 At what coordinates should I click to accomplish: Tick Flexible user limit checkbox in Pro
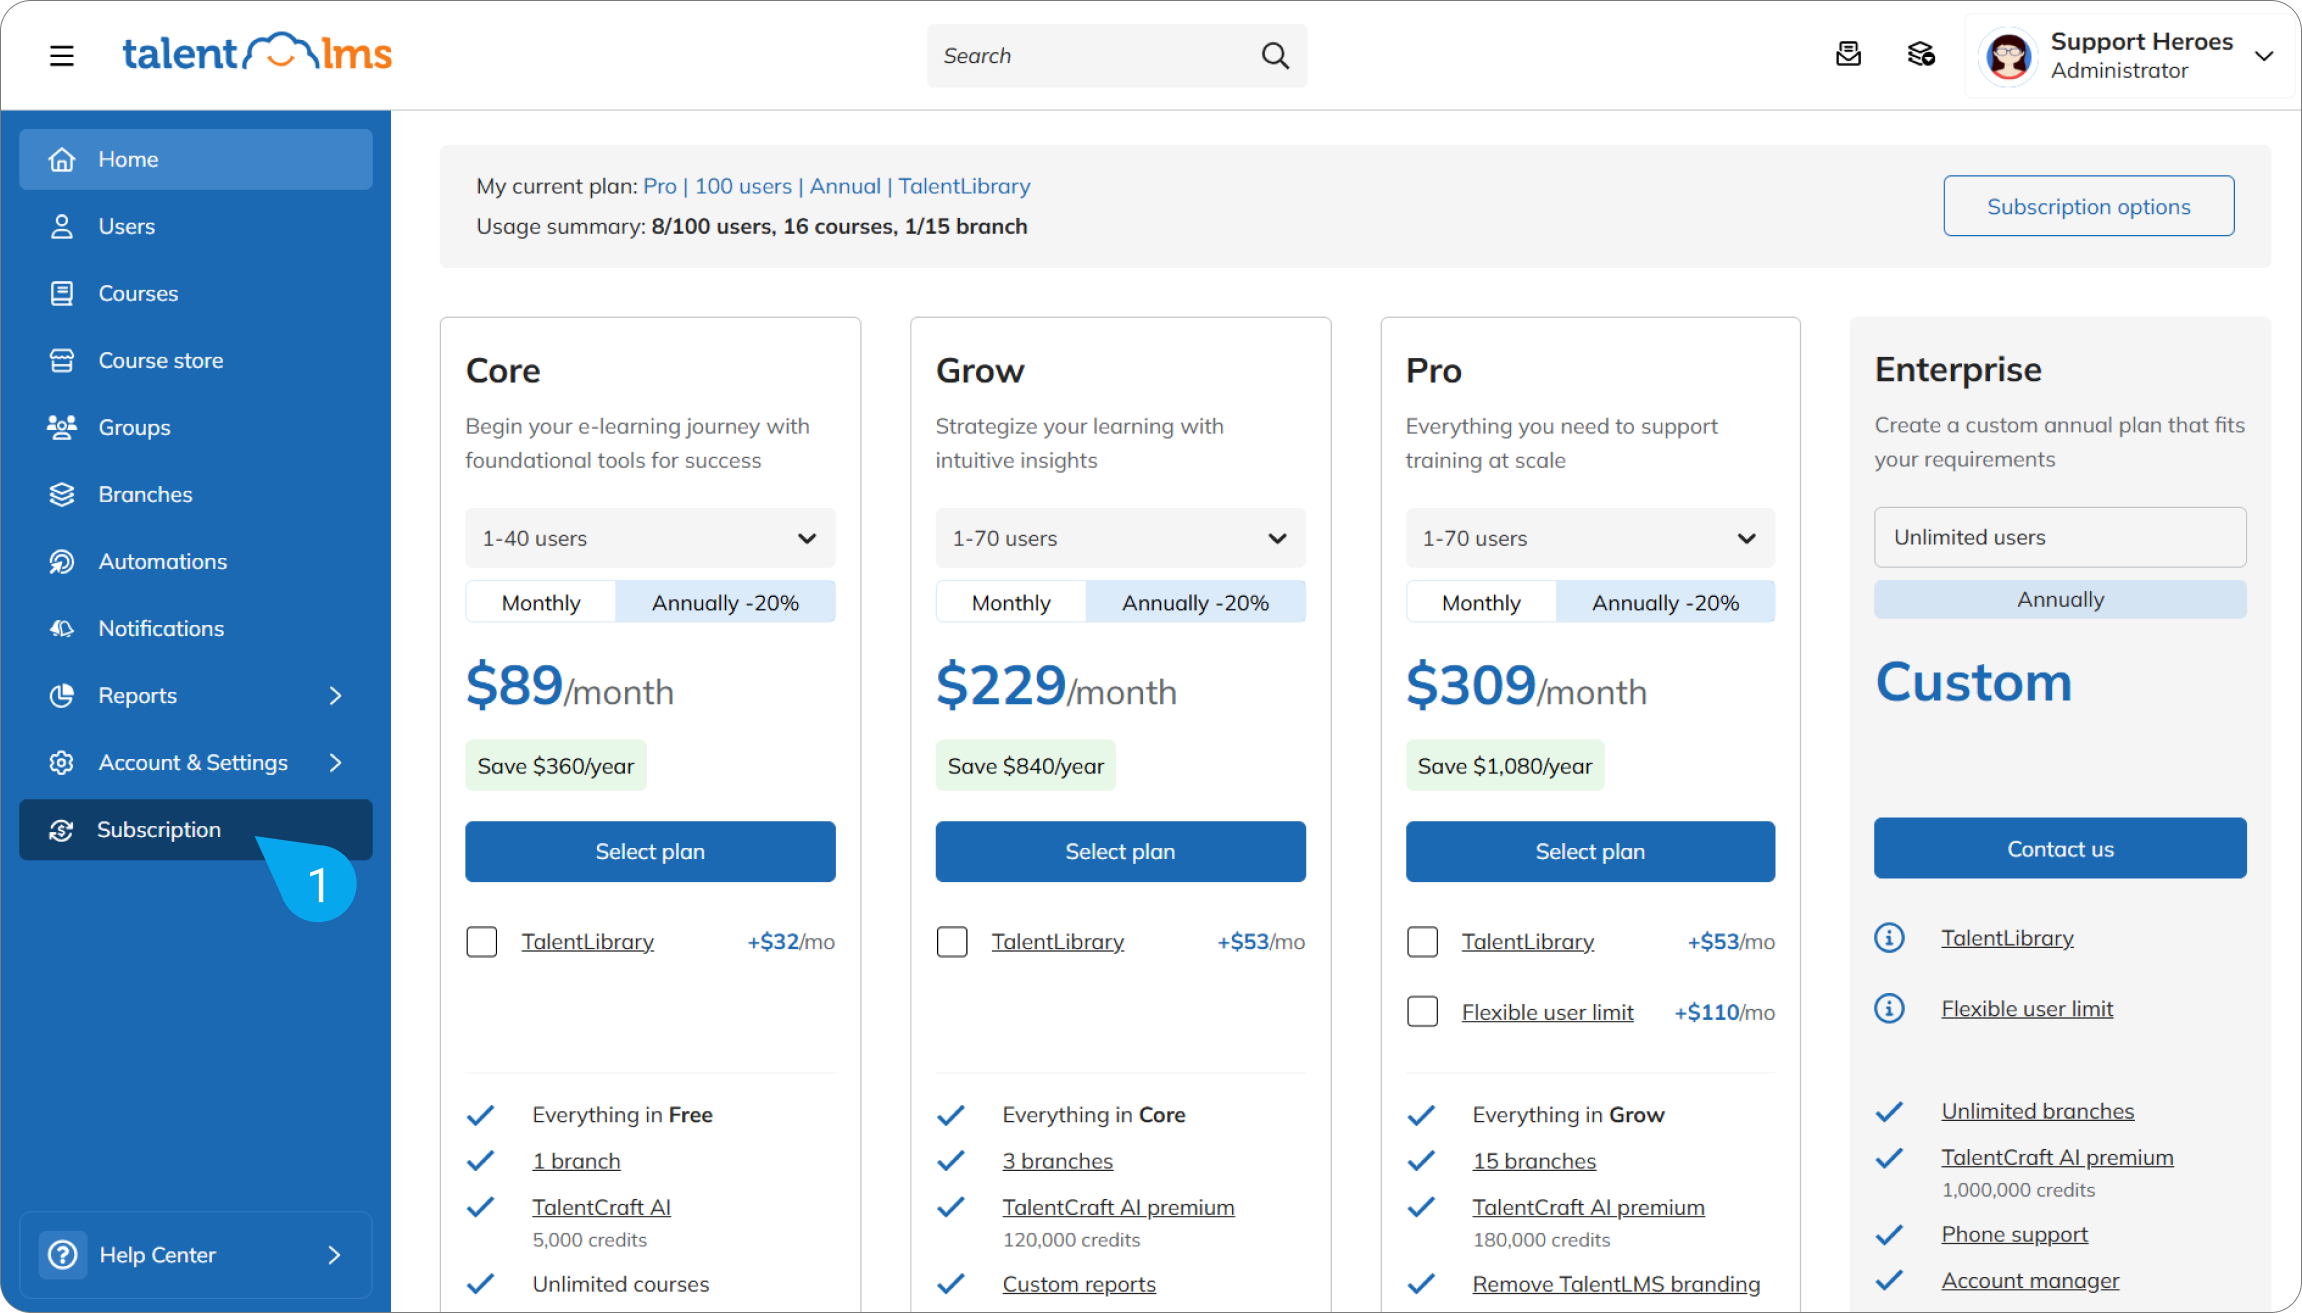coord(1422,1011)
